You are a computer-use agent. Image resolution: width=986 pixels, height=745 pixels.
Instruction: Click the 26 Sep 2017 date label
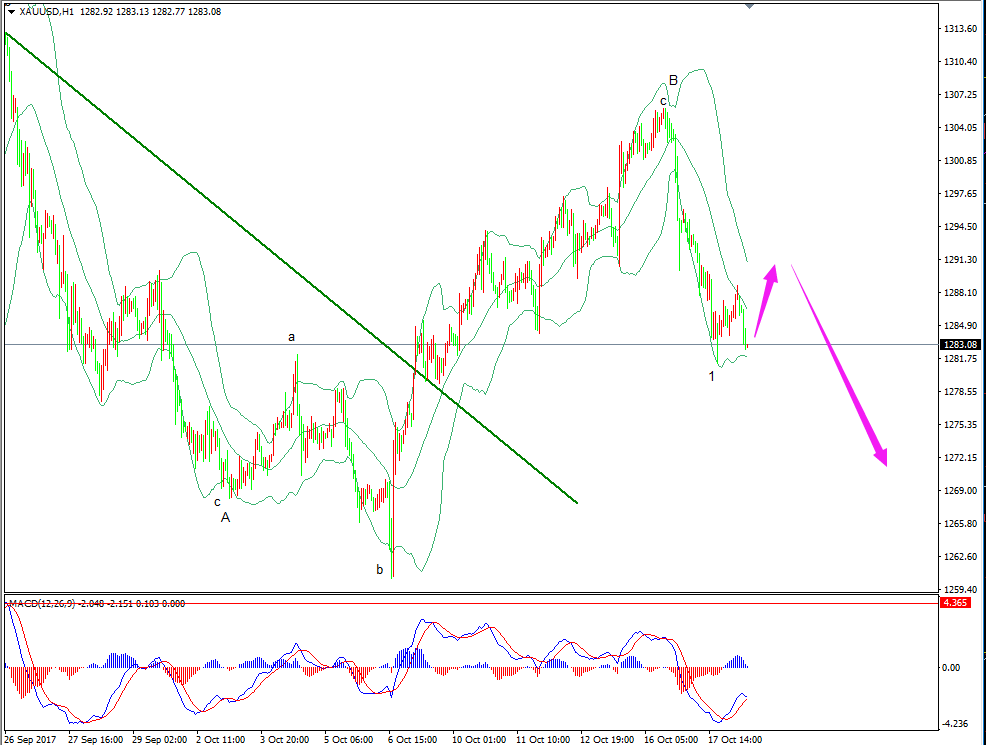[30, 740]
